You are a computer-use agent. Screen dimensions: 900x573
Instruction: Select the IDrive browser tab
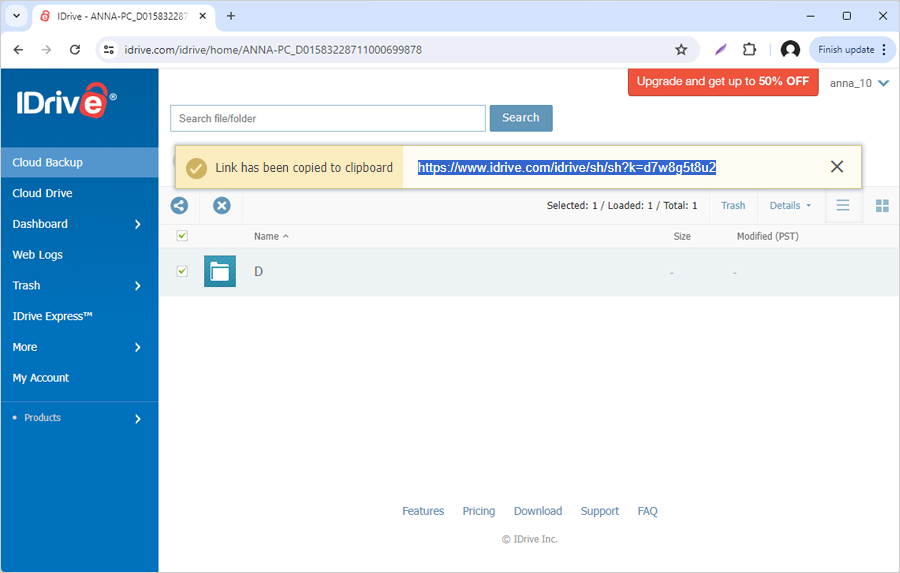pyautogui.click(x=123, y=17)
